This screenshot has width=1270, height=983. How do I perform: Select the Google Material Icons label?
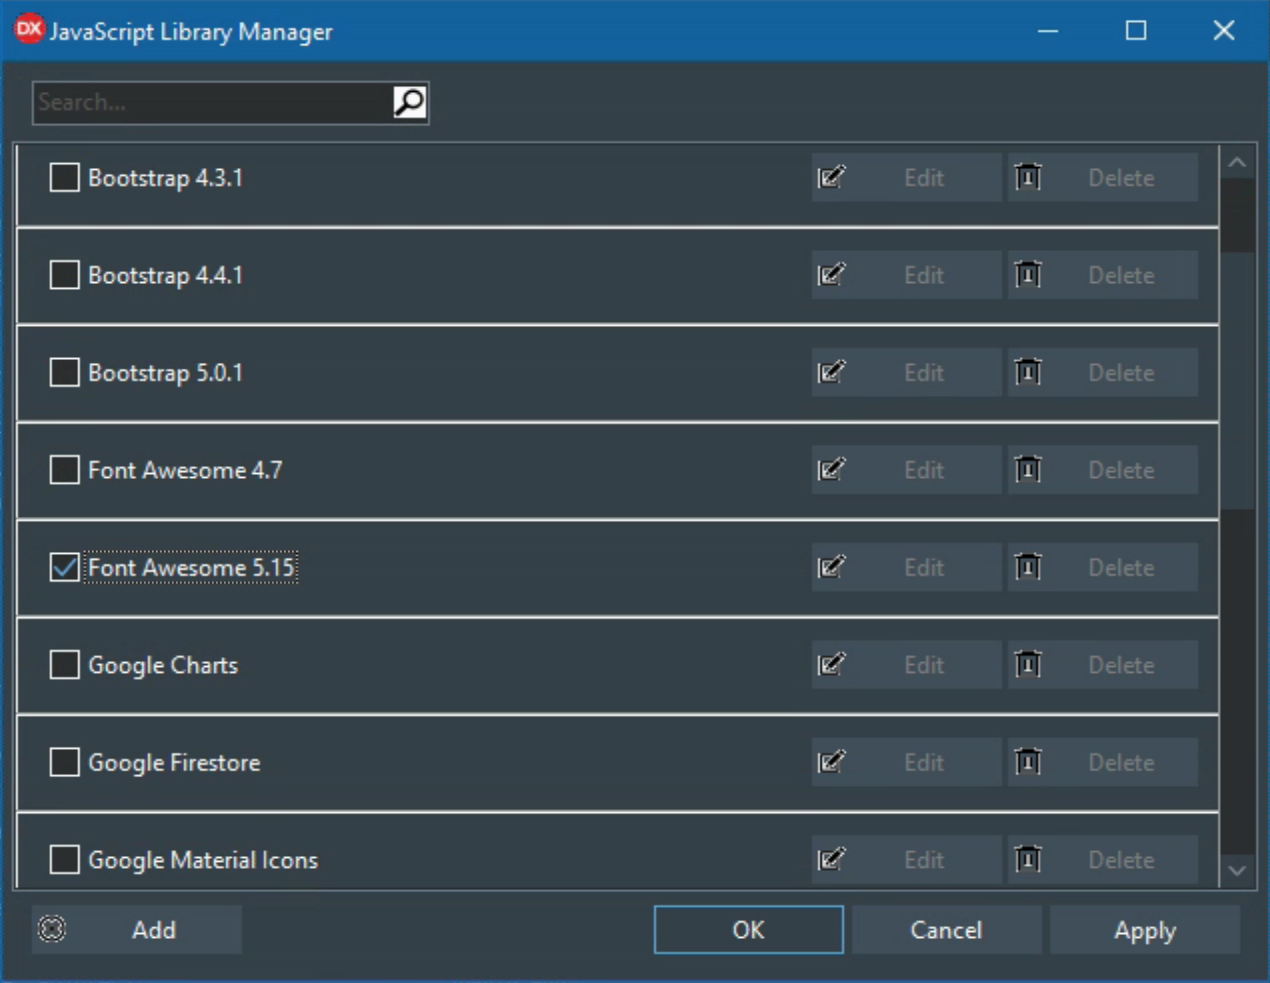(203, 860)
